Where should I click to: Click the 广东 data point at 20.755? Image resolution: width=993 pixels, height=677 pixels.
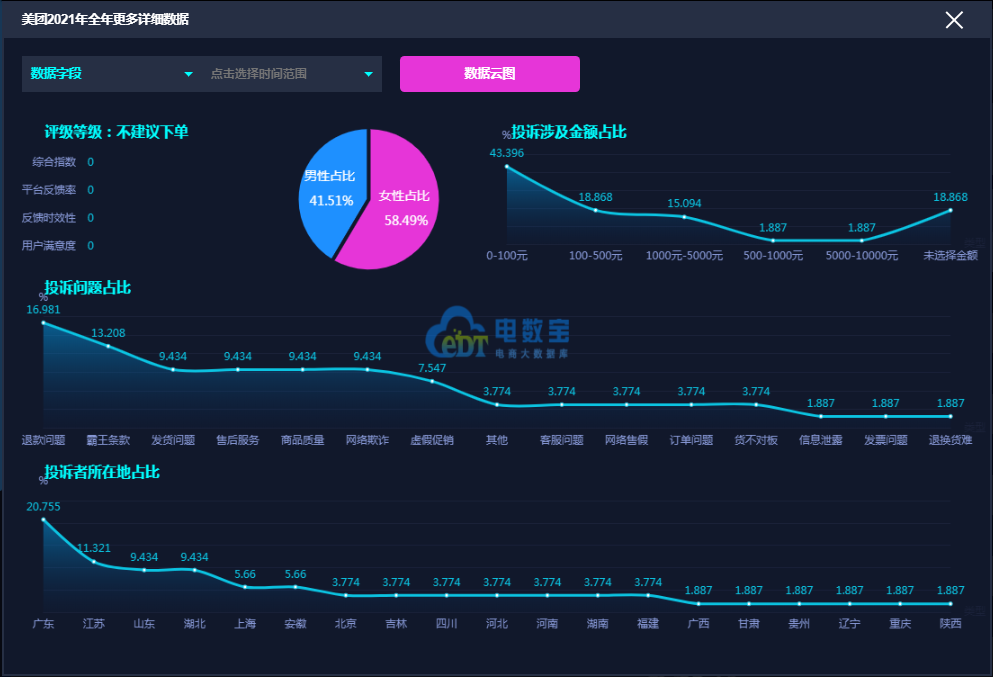(43, 520)
